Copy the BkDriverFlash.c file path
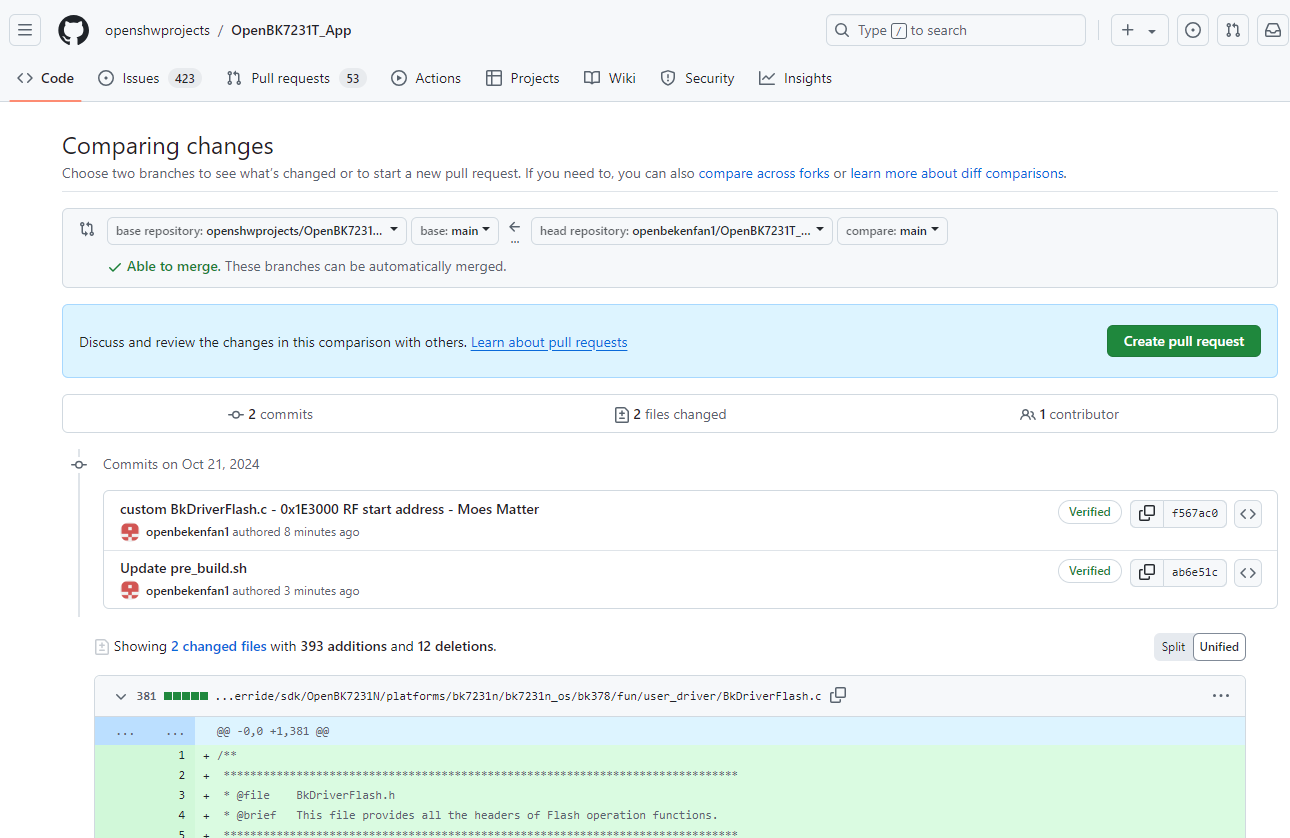 [x=838, y=695]
